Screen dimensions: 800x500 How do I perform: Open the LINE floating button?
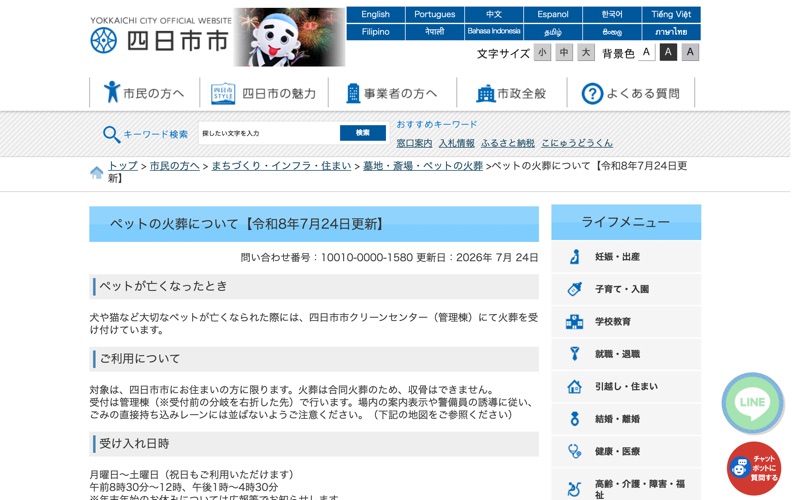click(753, 403)
